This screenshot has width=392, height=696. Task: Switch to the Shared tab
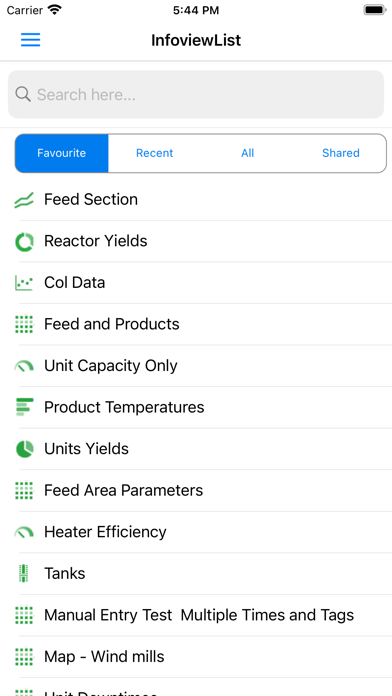[341, 153]
